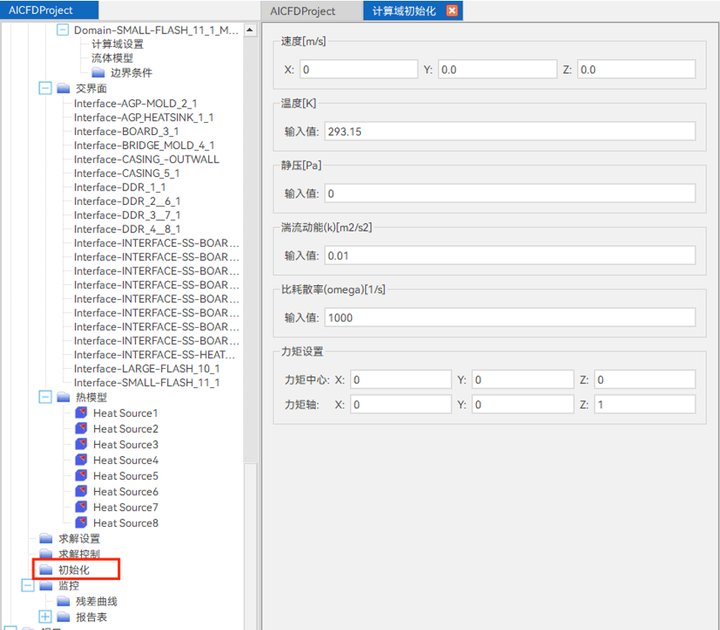Click the Heat Source6 icon
The width and height of the screenshot is (720, 630).
point(81,491)
